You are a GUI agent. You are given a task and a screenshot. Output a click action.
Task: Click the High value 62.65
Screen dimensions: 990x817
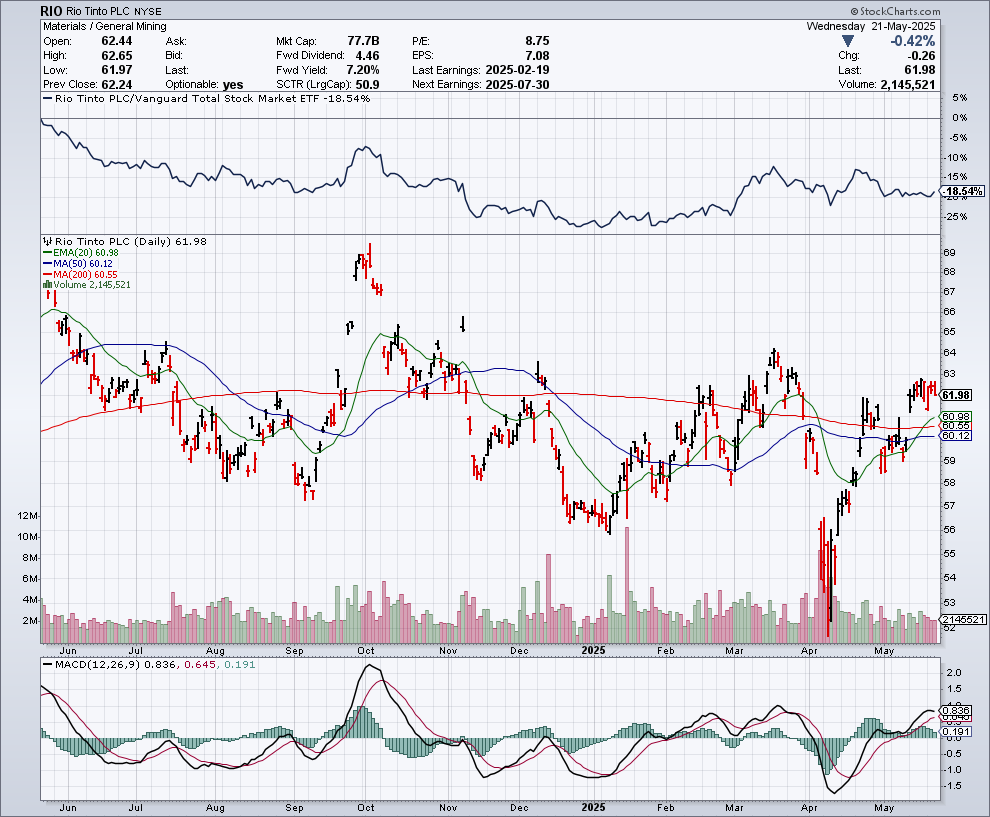pos(116,56)
